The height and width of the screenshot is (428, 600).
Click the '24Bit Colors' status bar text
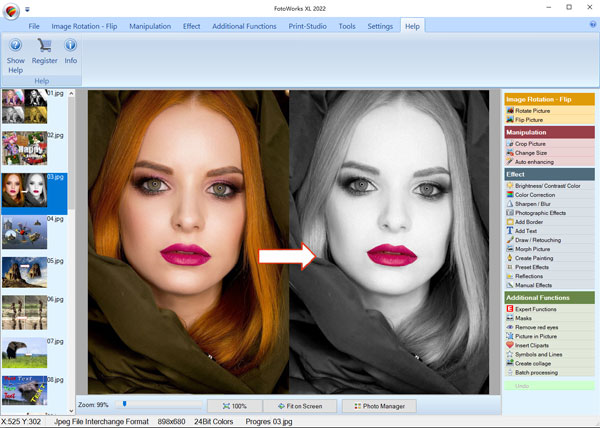tap(214, 421)
